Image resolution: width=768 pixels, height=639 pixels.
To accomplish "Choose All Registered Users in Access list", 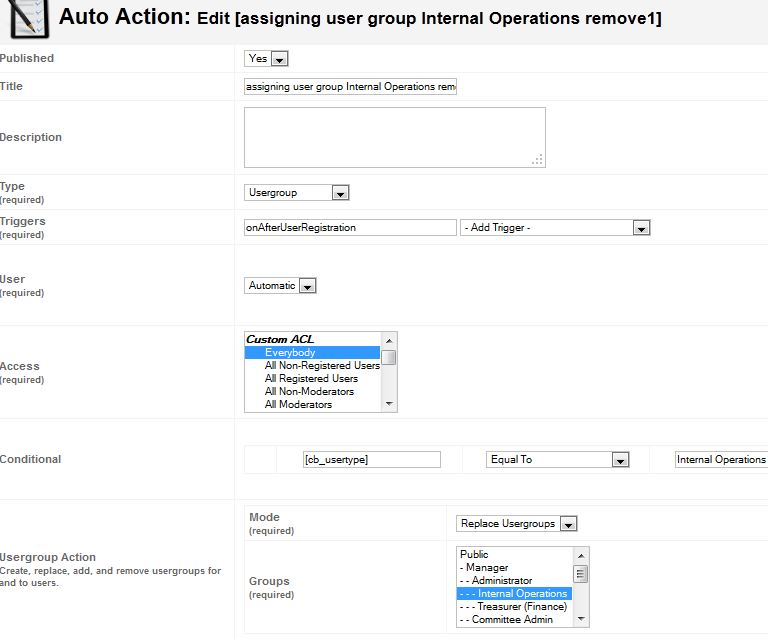I will 311,379.
